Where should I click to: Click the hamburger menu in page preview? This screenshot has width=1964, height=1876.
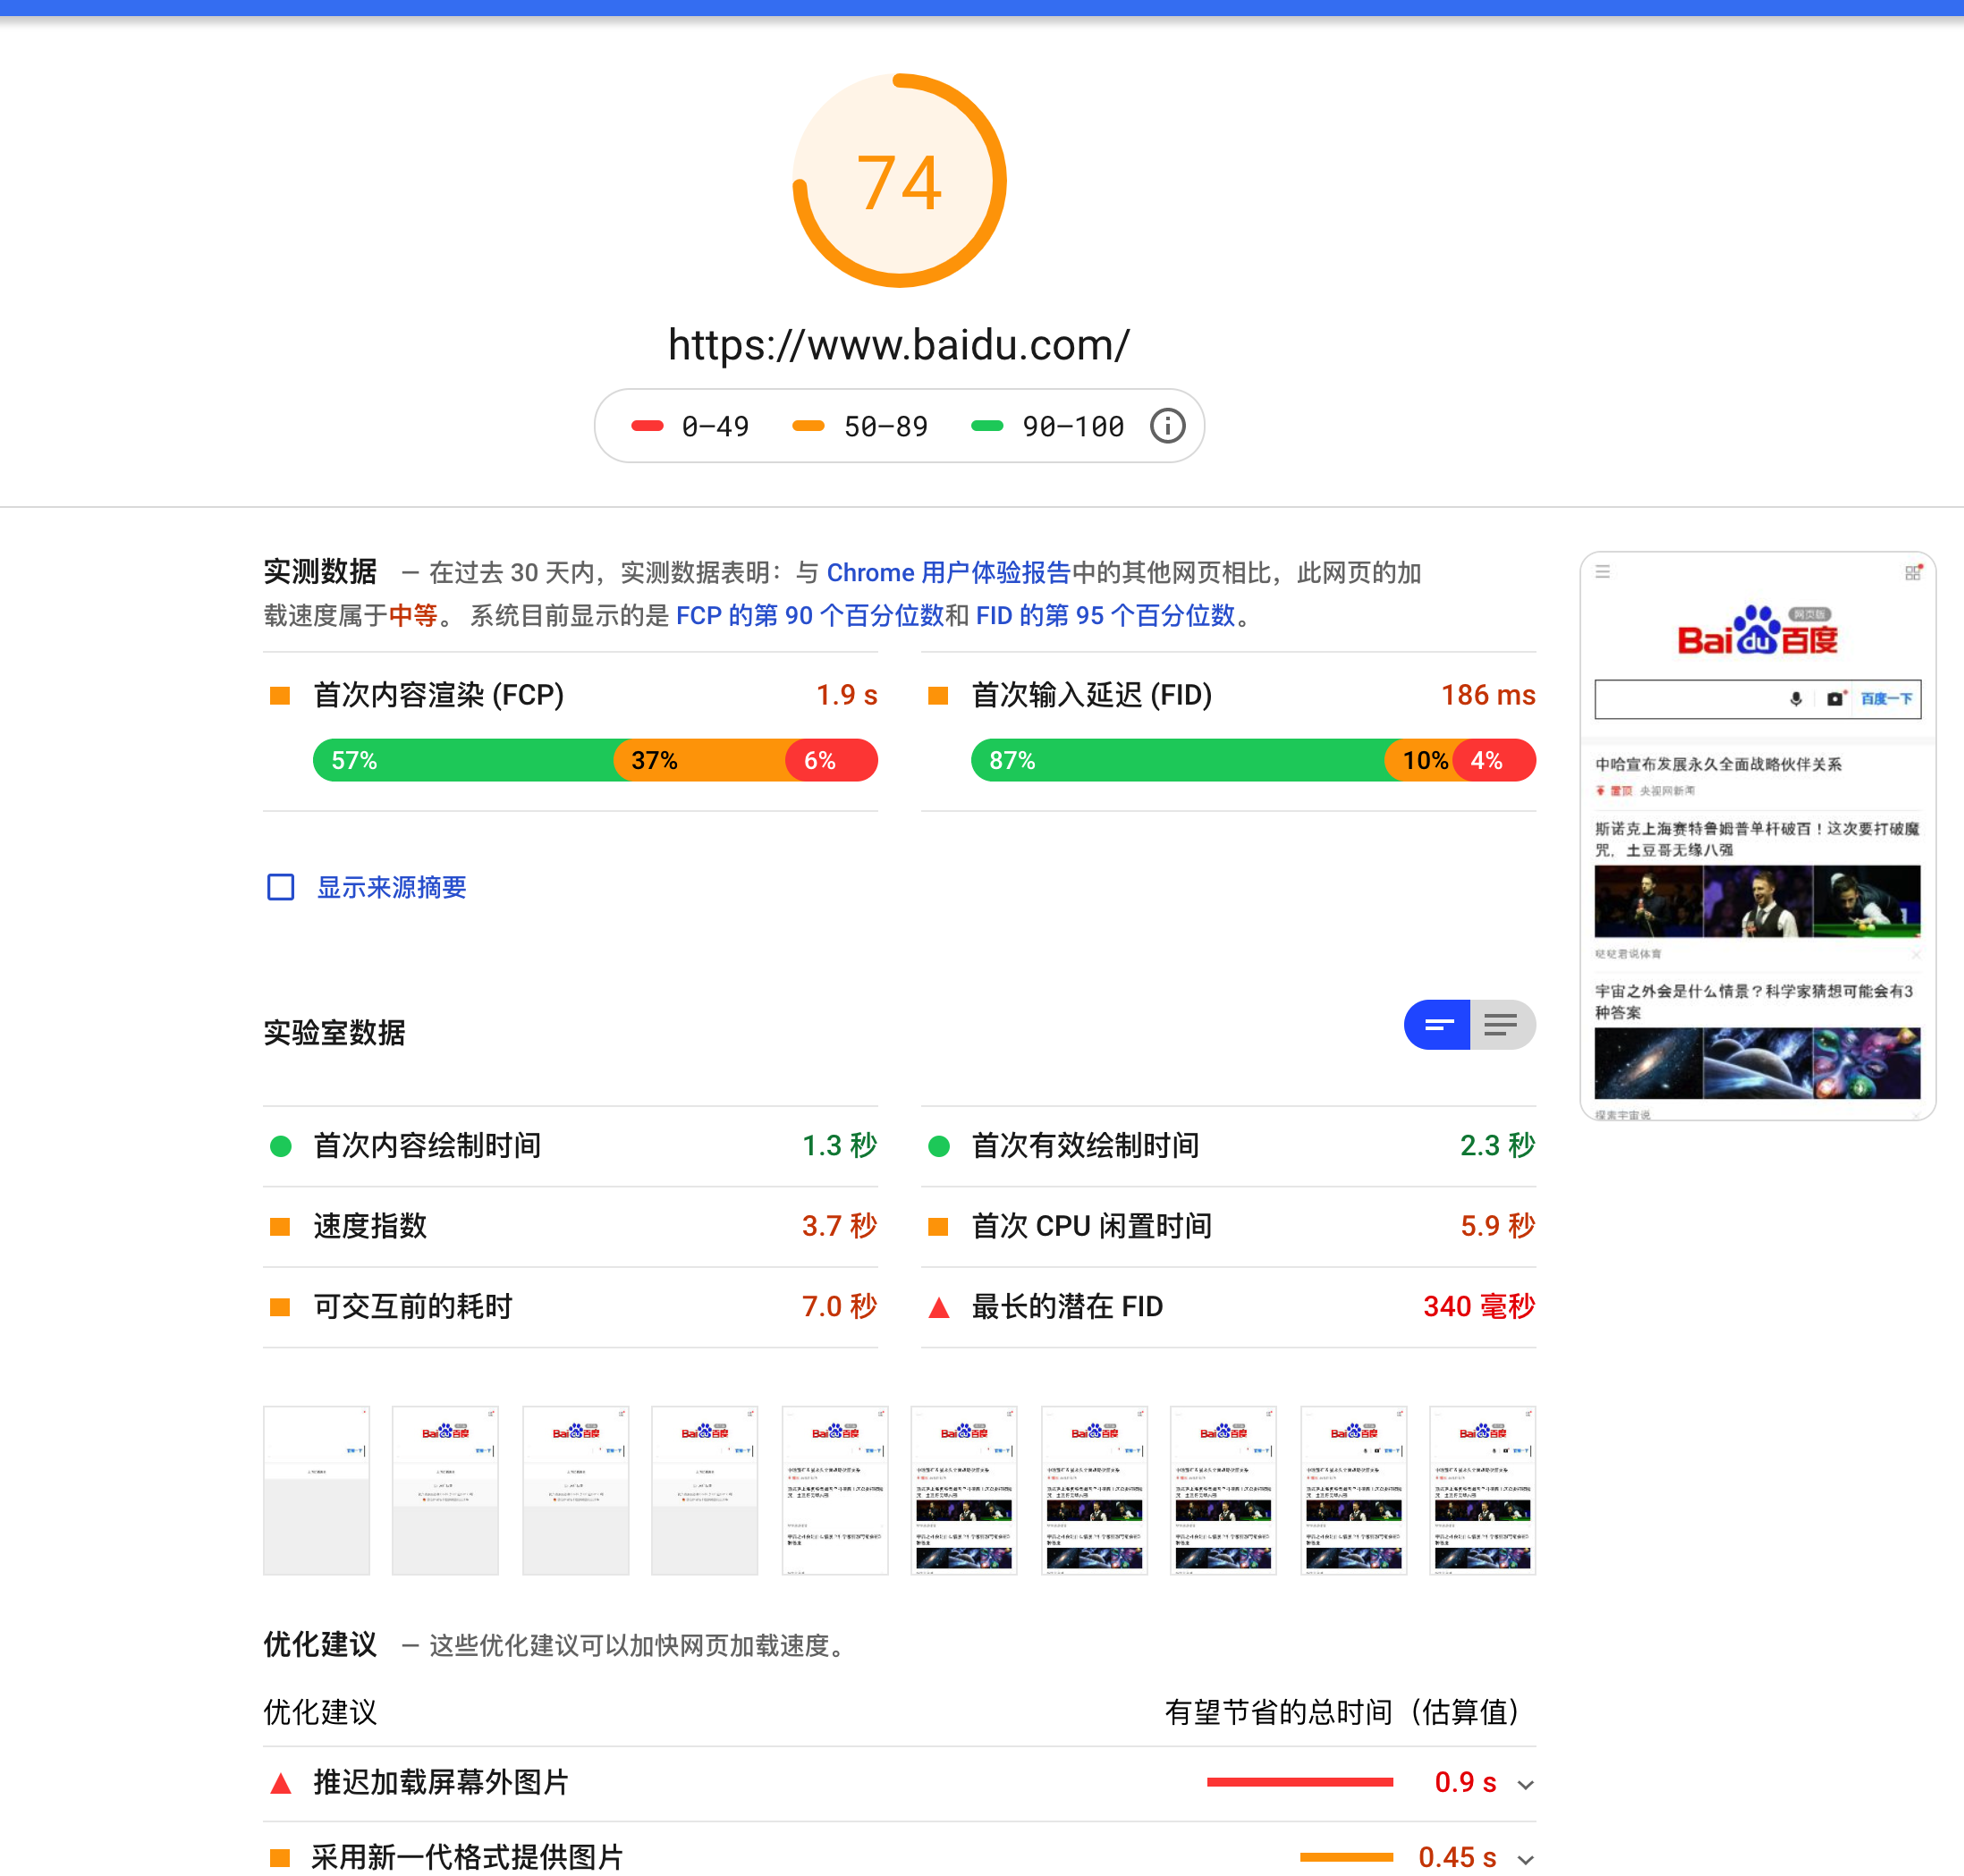[1602, 572]
